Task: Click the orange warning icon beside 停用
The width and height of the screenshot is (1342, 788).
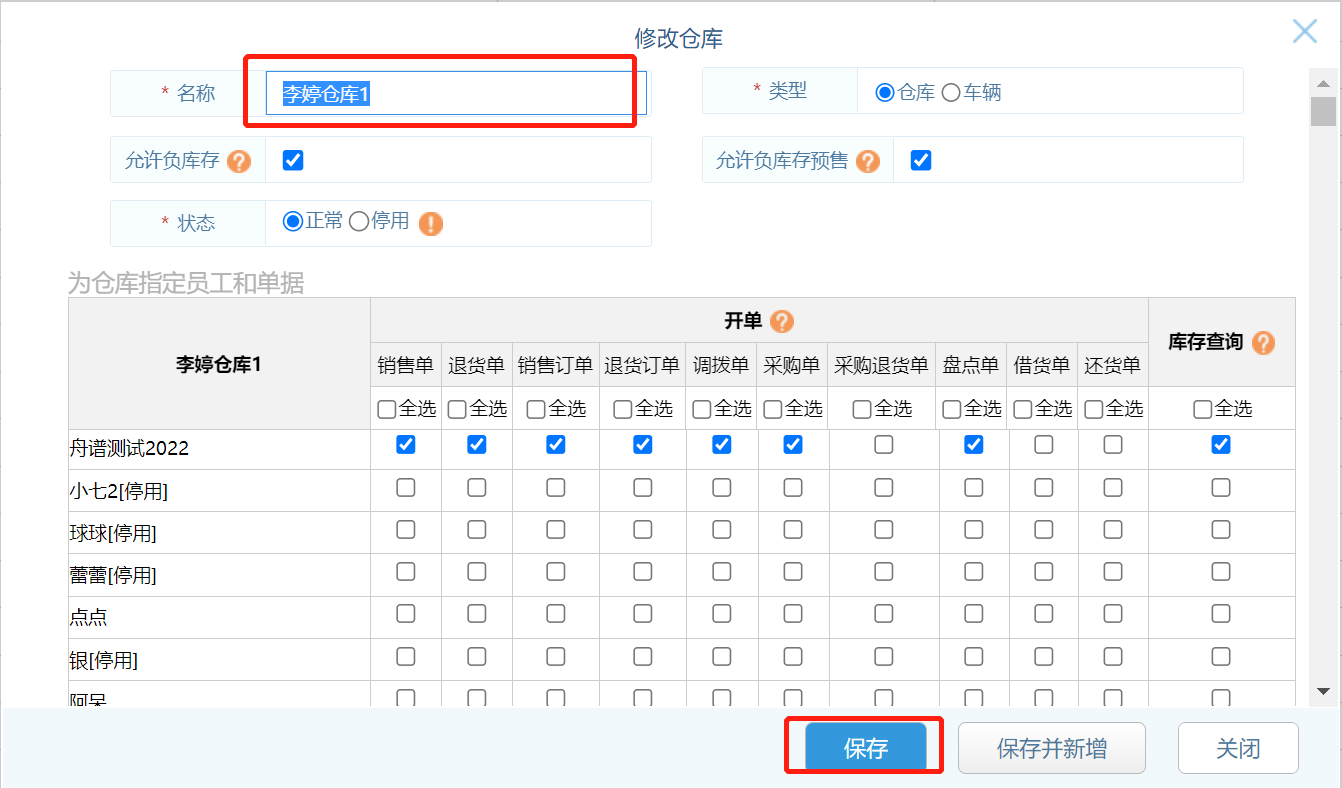Action: pyautogui.click(x=431, y=223)
